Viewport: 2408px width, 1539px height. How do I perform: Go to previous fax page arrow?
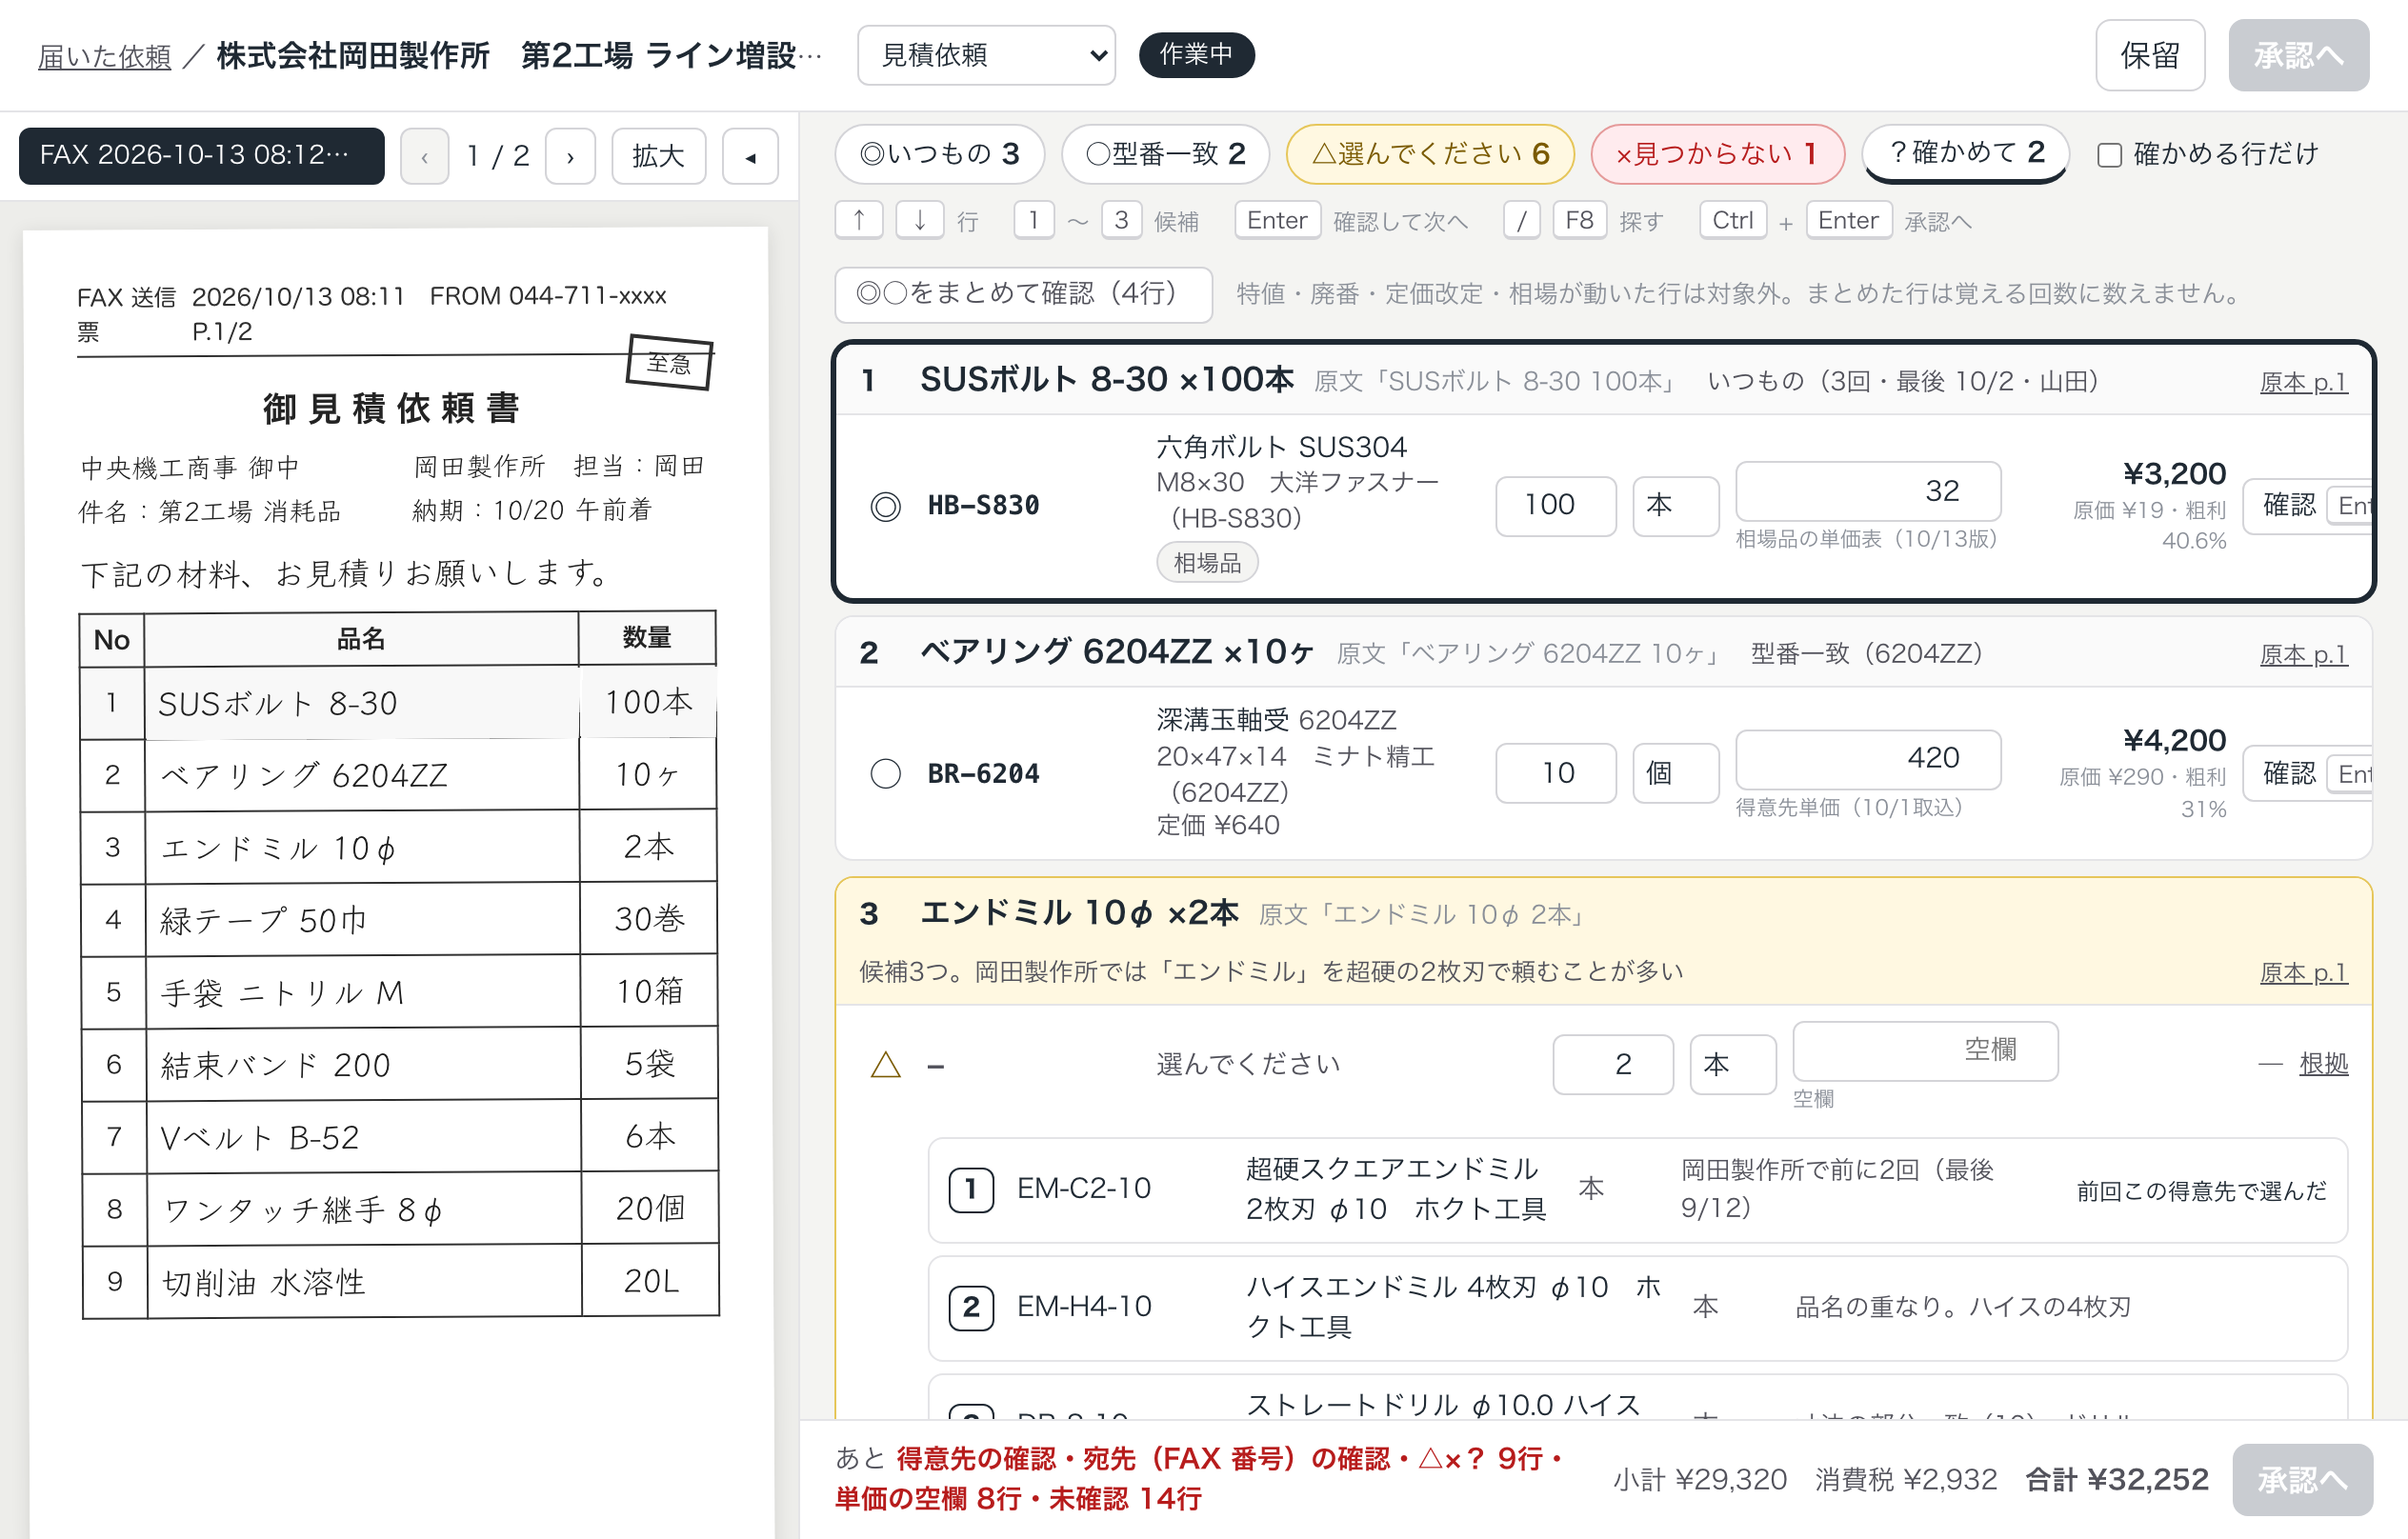(424, 156)
